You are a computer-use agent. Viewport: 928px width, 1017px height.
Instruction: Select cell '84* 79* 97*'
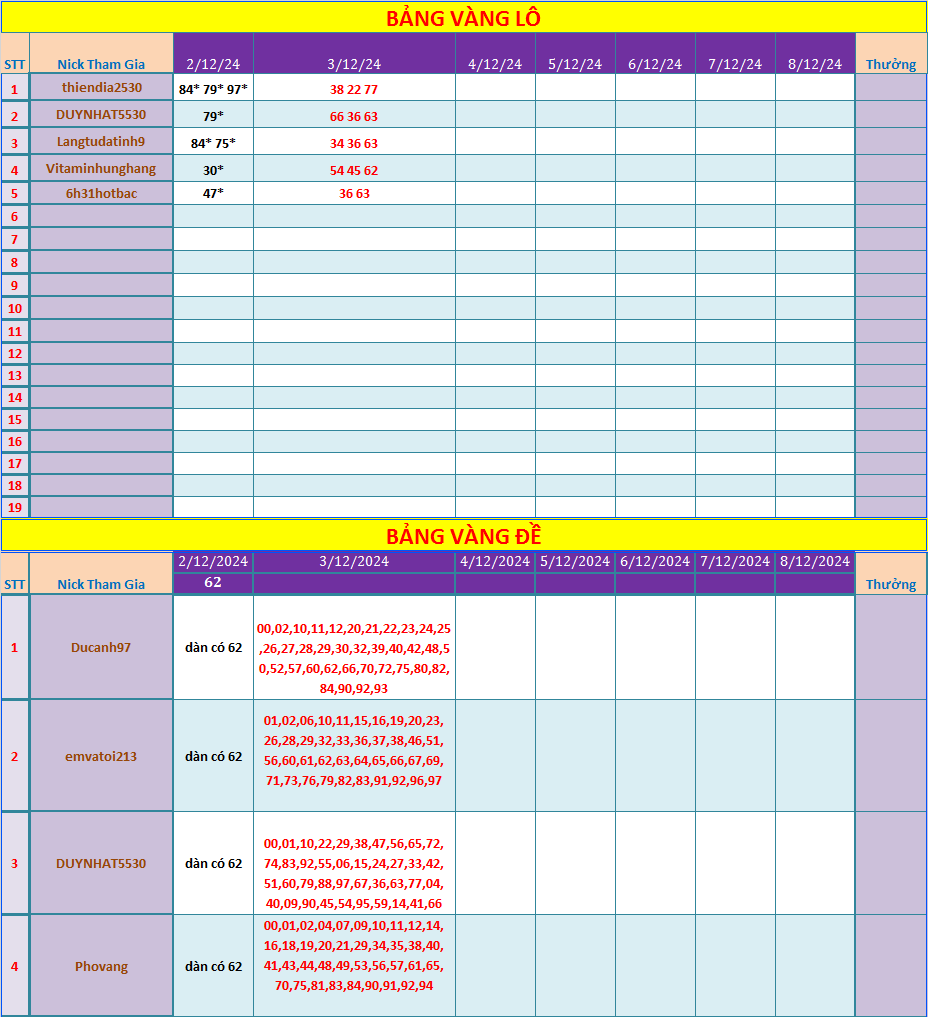pyautogui.click(x=213, y=89)
